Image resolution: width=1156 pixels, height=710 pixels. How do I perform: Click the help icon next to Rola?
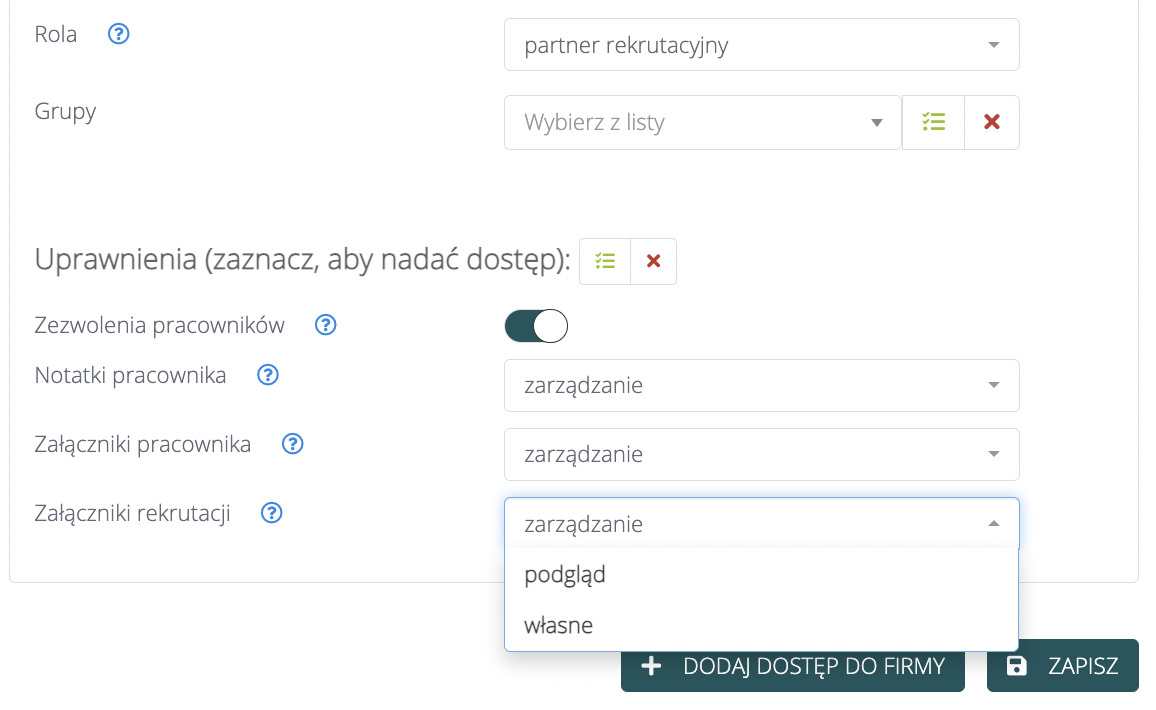point(118,33)
